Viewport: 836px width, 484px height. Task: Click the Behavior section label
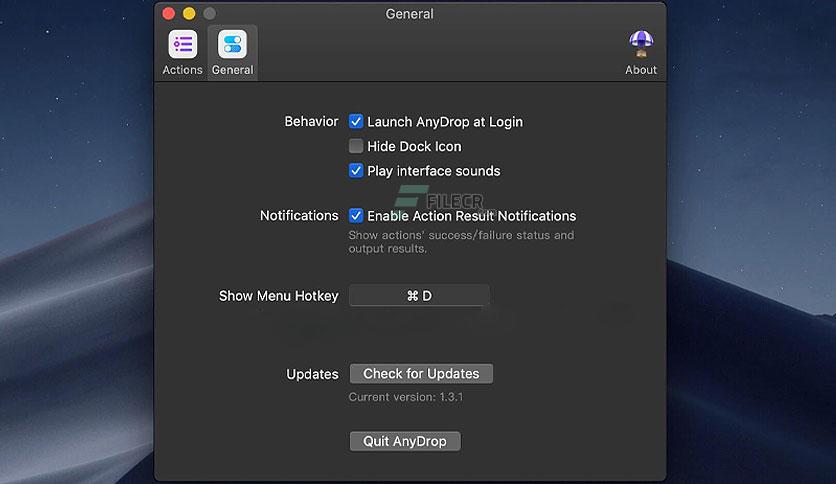(x=311, y=122)
